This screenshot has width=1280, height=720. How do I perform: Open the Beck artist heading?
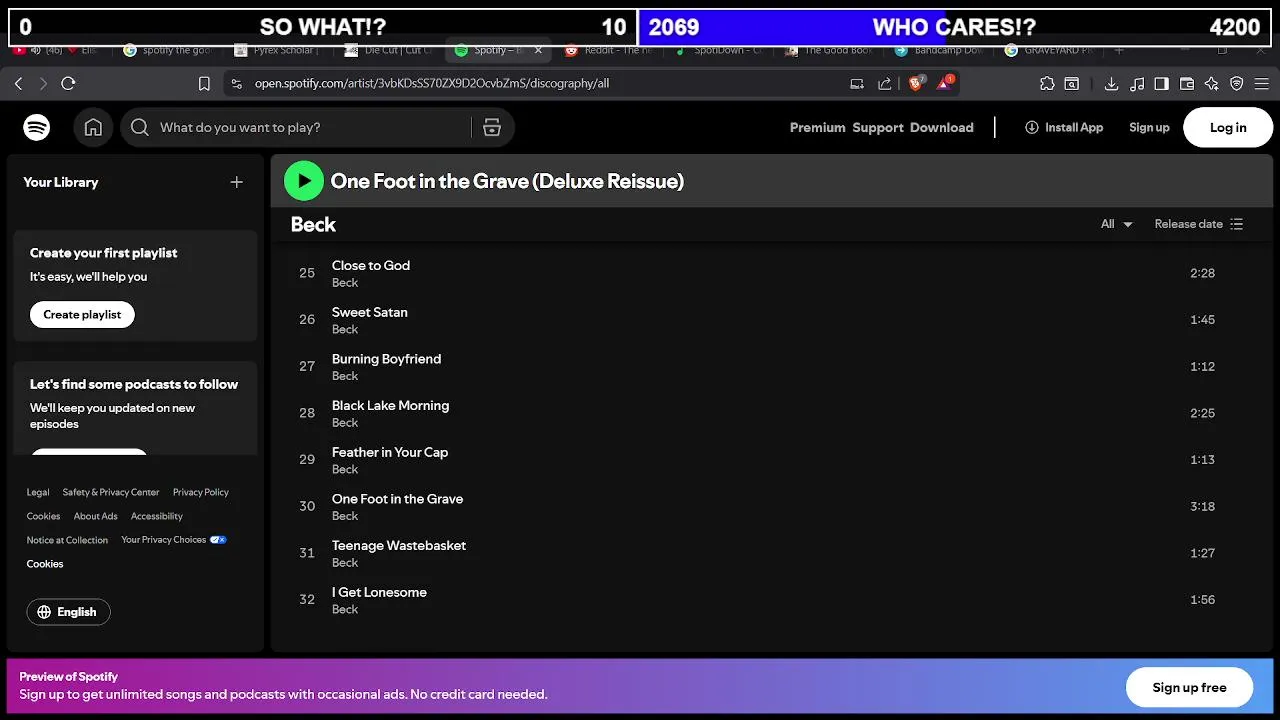click(x=313, y=224)
